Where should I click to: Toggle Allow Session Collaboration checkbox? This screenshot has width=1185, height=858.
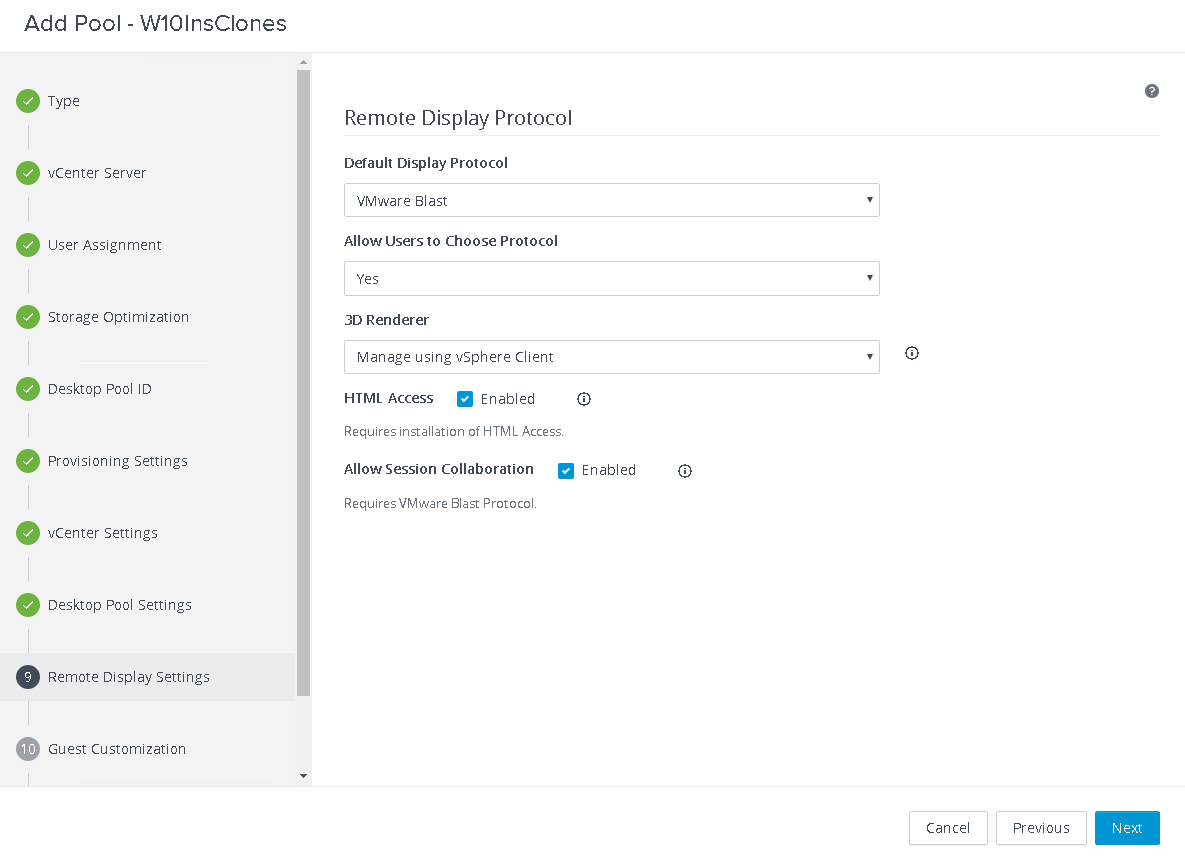pos(566,471)
